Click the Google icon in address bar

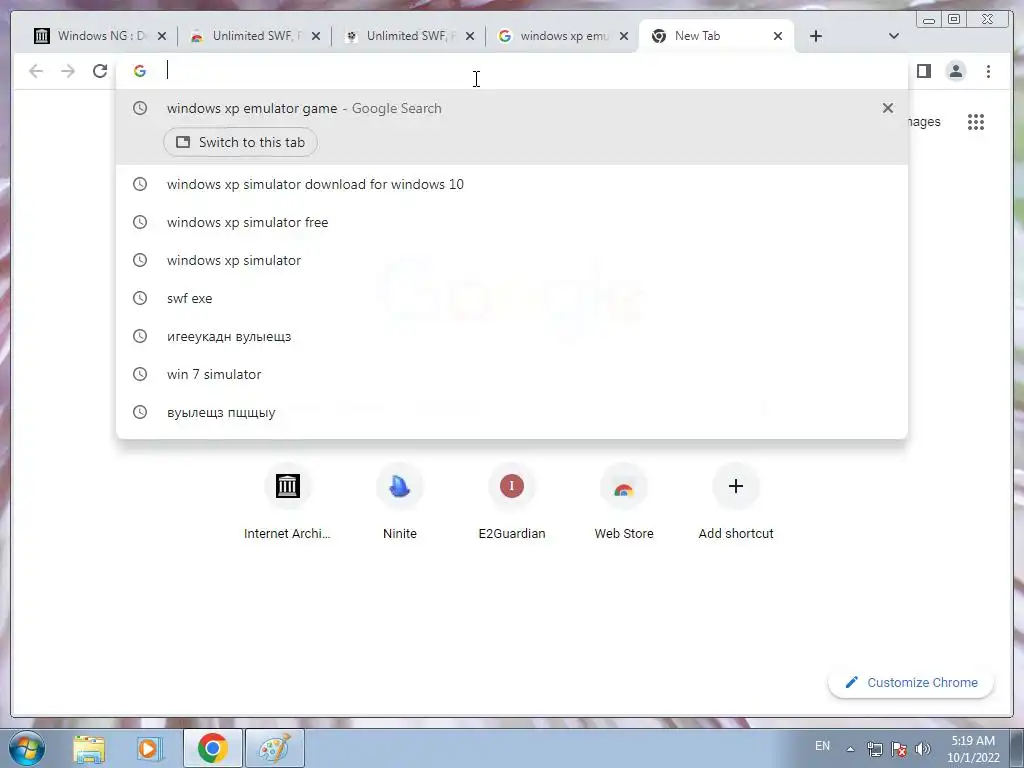click(140, 71)
